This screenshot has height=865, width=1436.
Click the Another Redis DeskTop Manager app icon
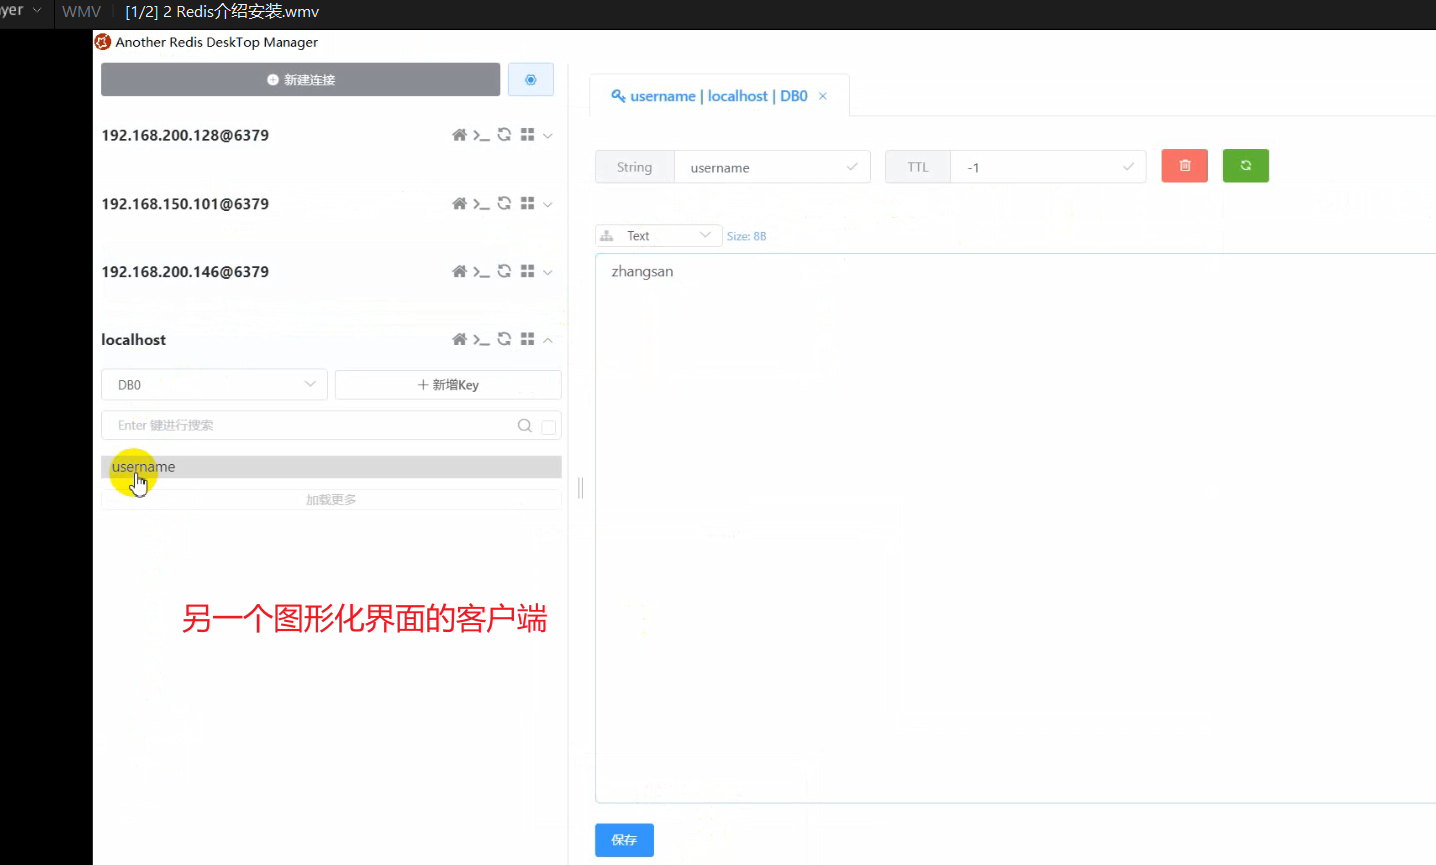(x=102, y=42)
